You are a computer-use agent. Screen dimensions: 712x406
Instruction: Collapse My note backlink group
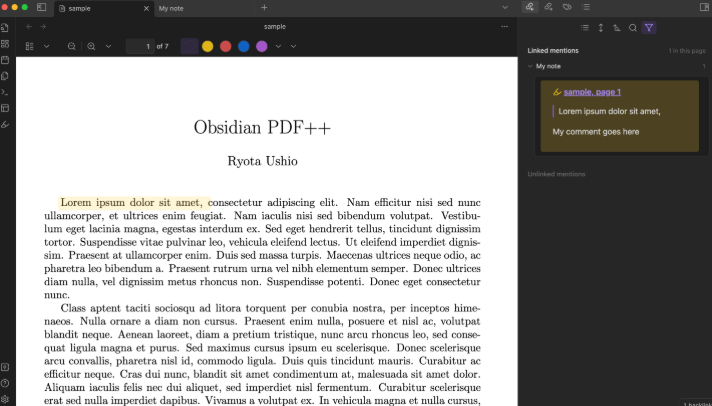pos(530,66)
